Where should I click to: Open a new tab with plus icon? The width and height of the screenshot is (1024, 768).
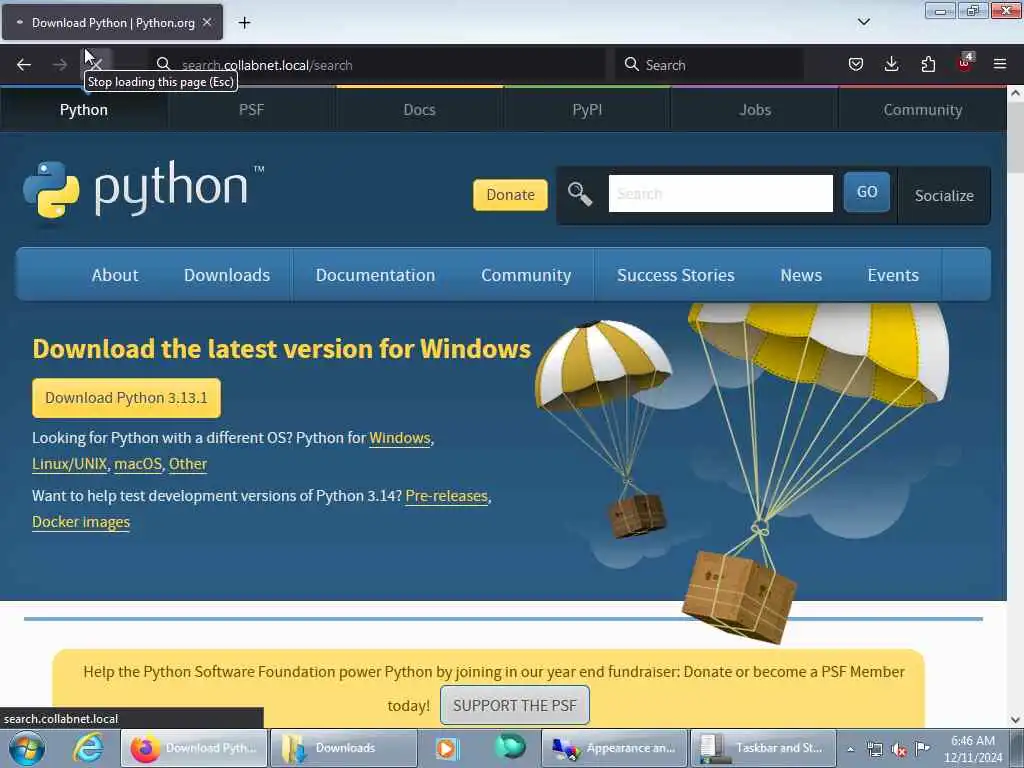pyautogui.click(x=244, y=23)
